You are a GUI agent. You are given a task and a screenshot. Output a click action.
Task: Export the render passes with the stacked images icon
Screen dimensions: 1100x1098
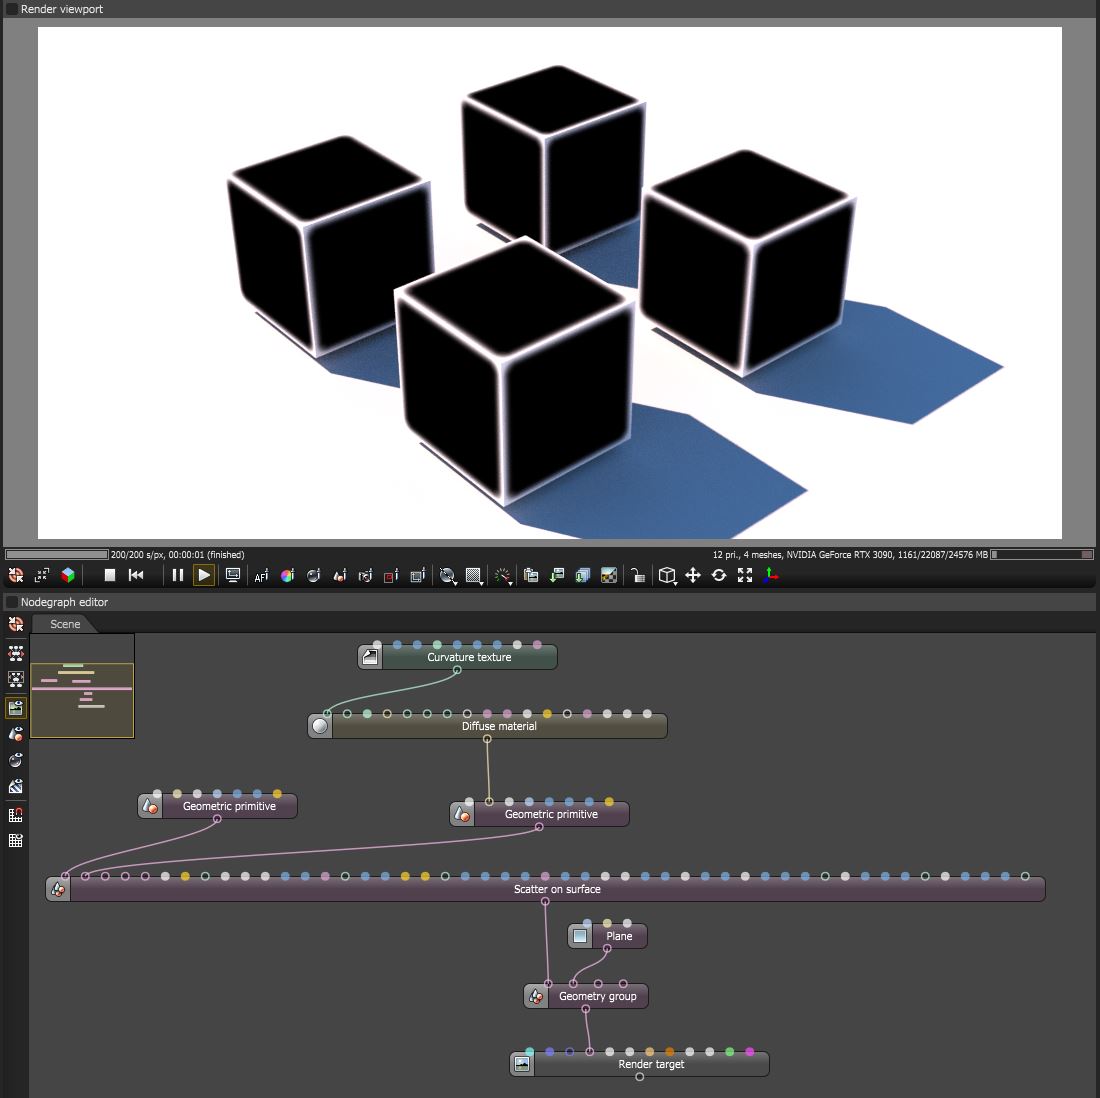[x=583, y=575]
